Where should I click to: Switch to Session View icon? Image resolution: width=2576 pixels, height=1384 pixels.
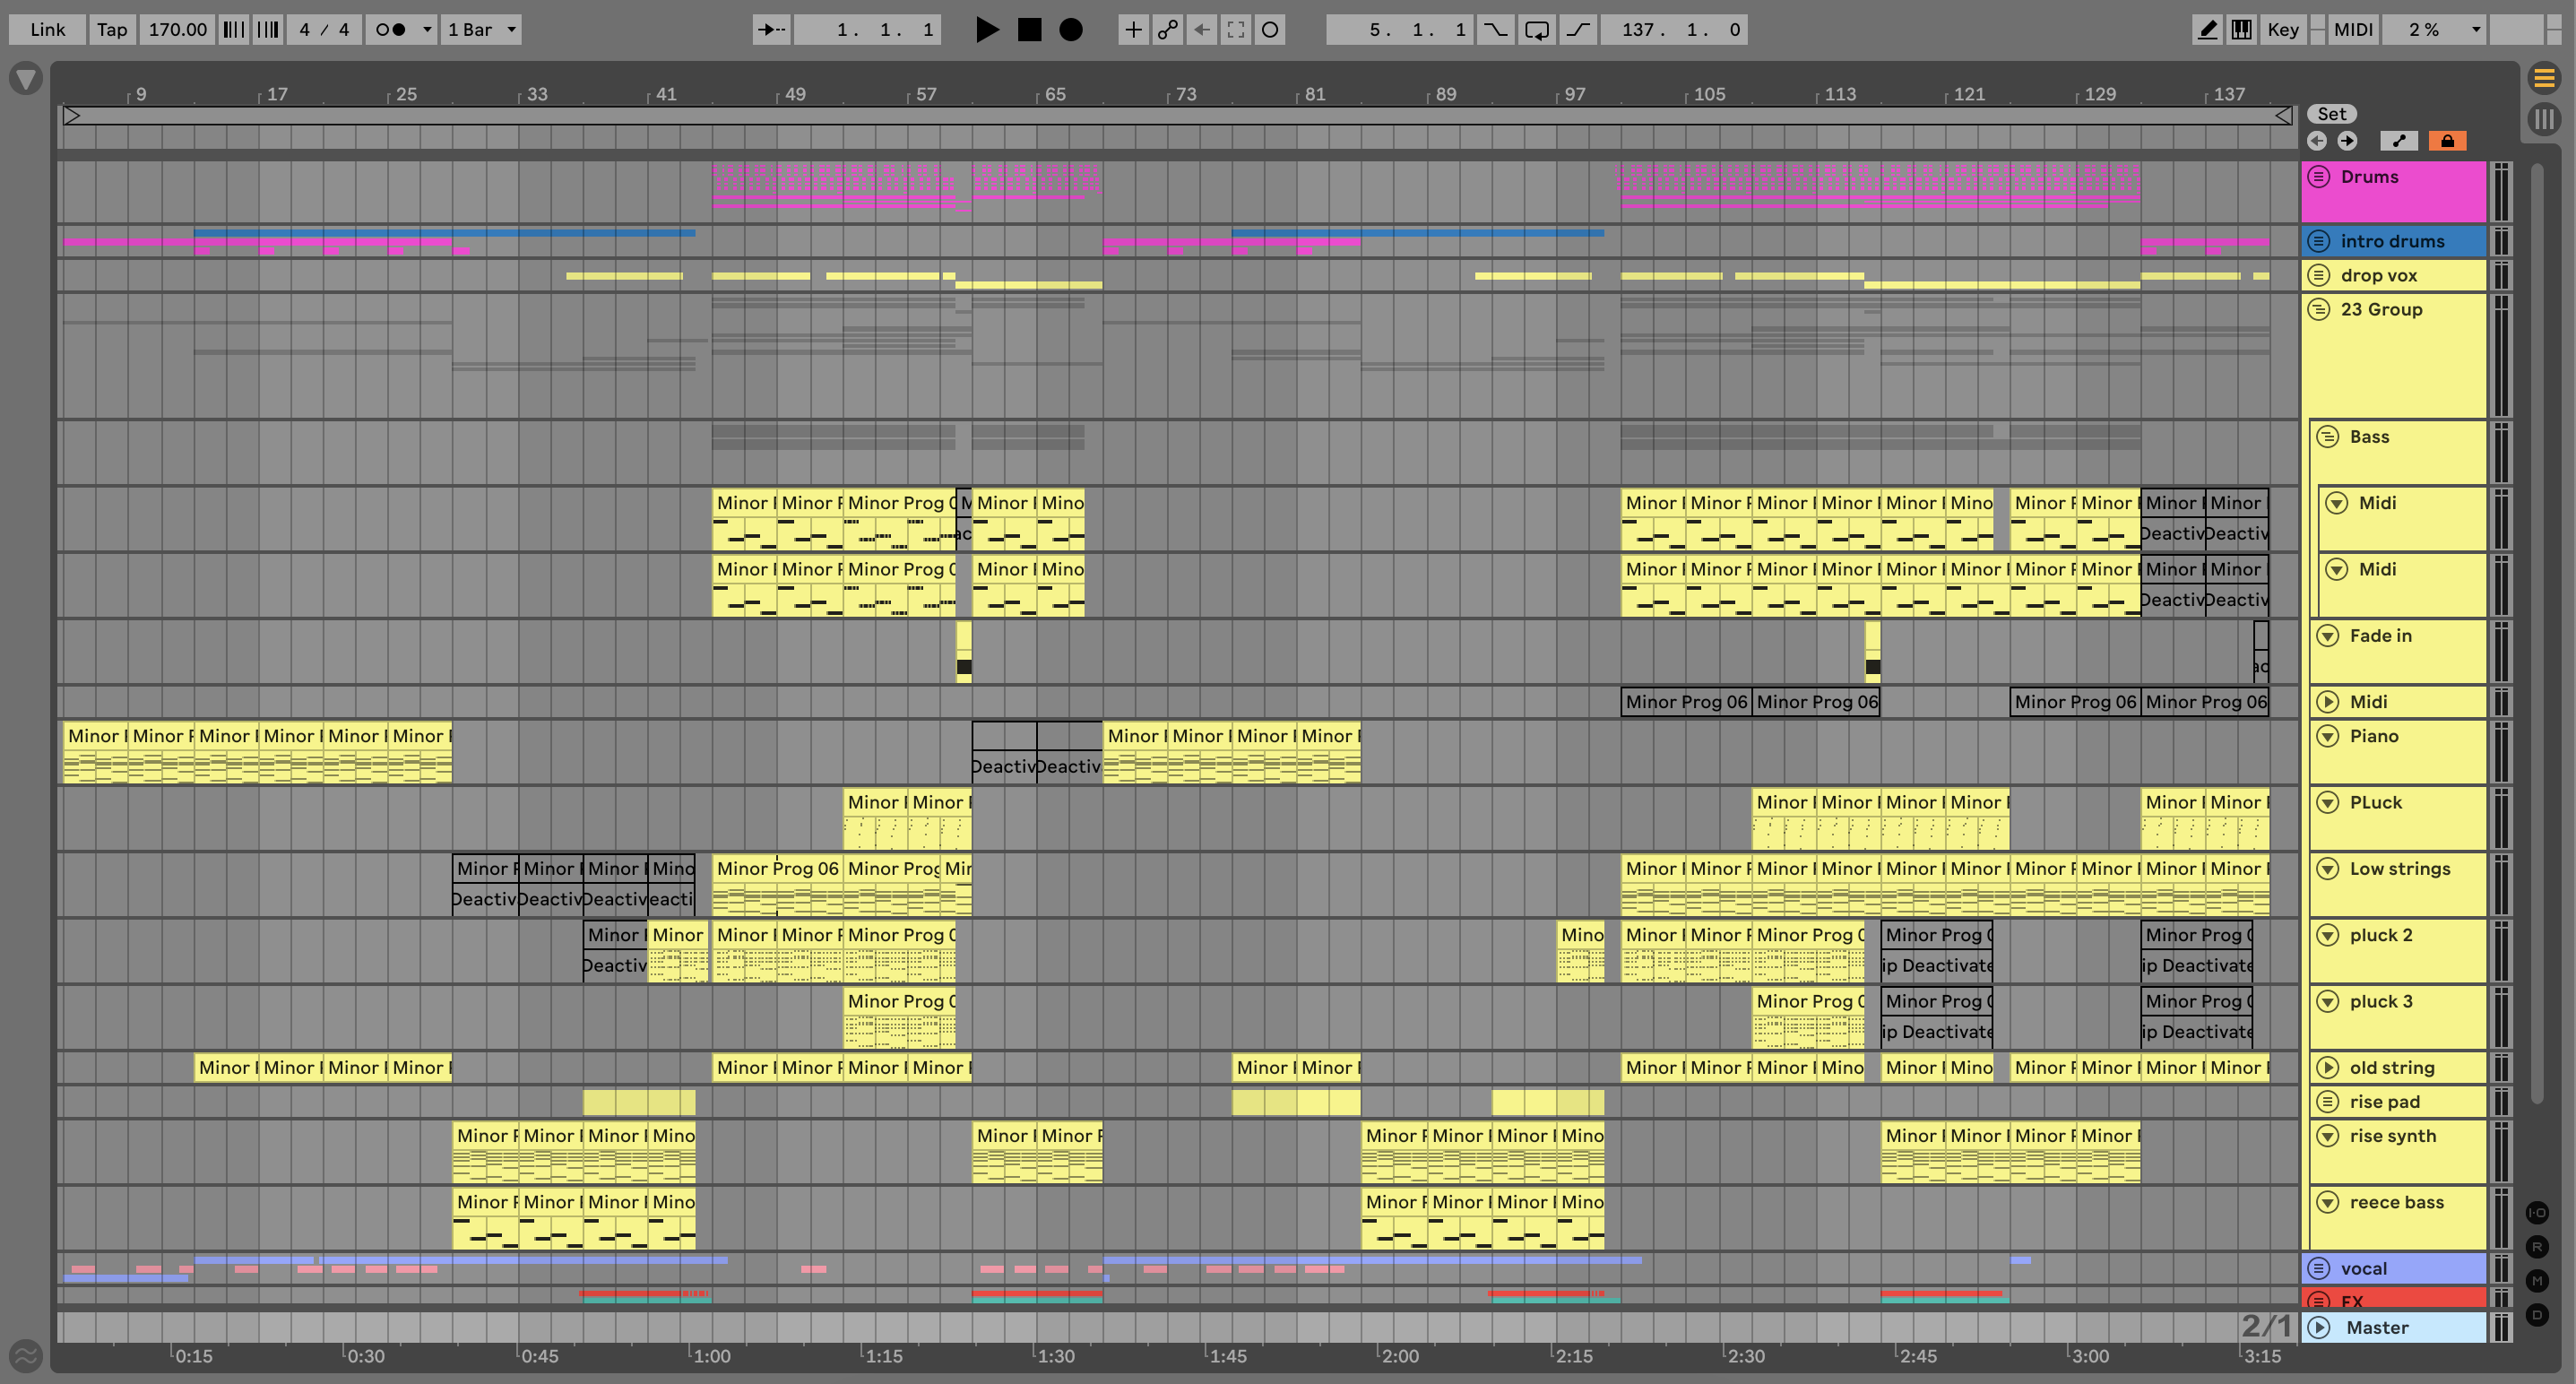[x=2544, y=120]
